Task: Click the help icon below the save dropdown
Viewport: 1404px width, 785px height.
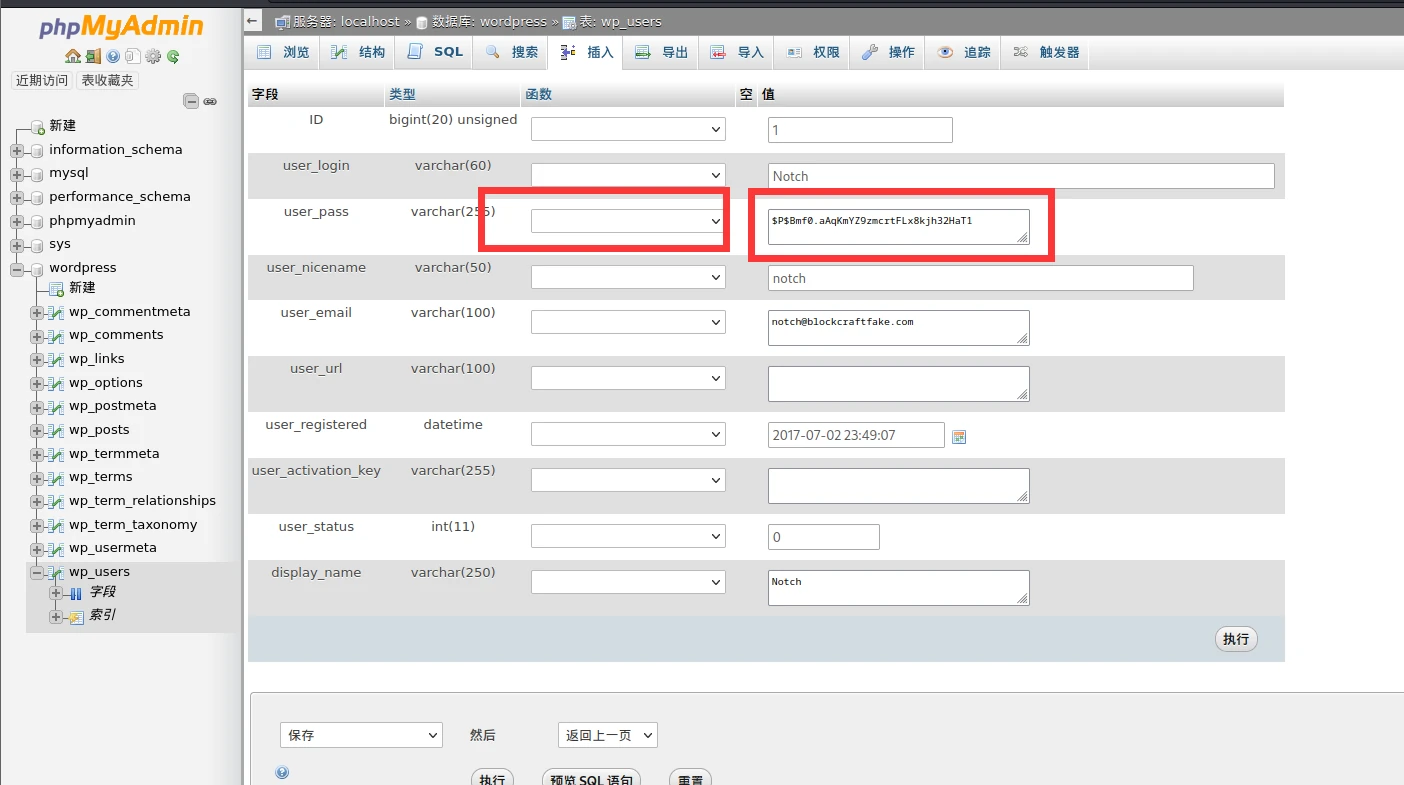Action: tap(282, 772)
